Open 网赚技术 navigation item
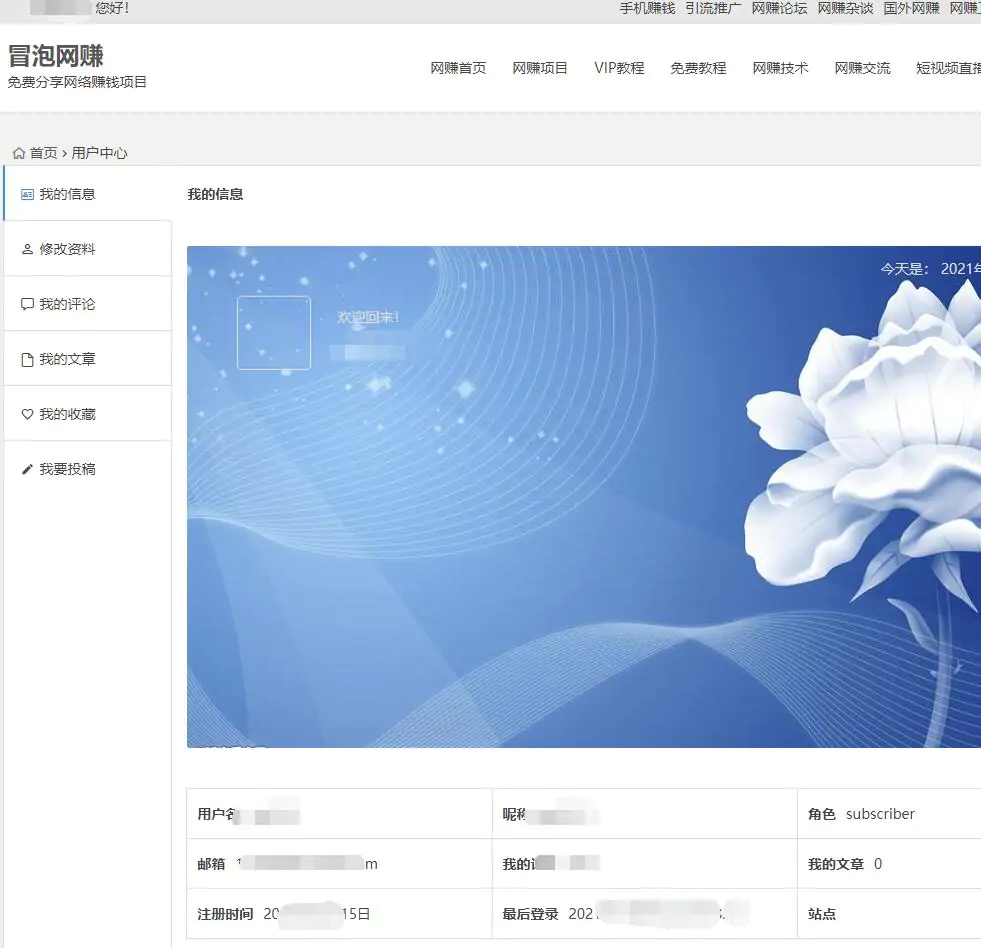This screenshot has width=981, height=948. (x=780, y=68)
